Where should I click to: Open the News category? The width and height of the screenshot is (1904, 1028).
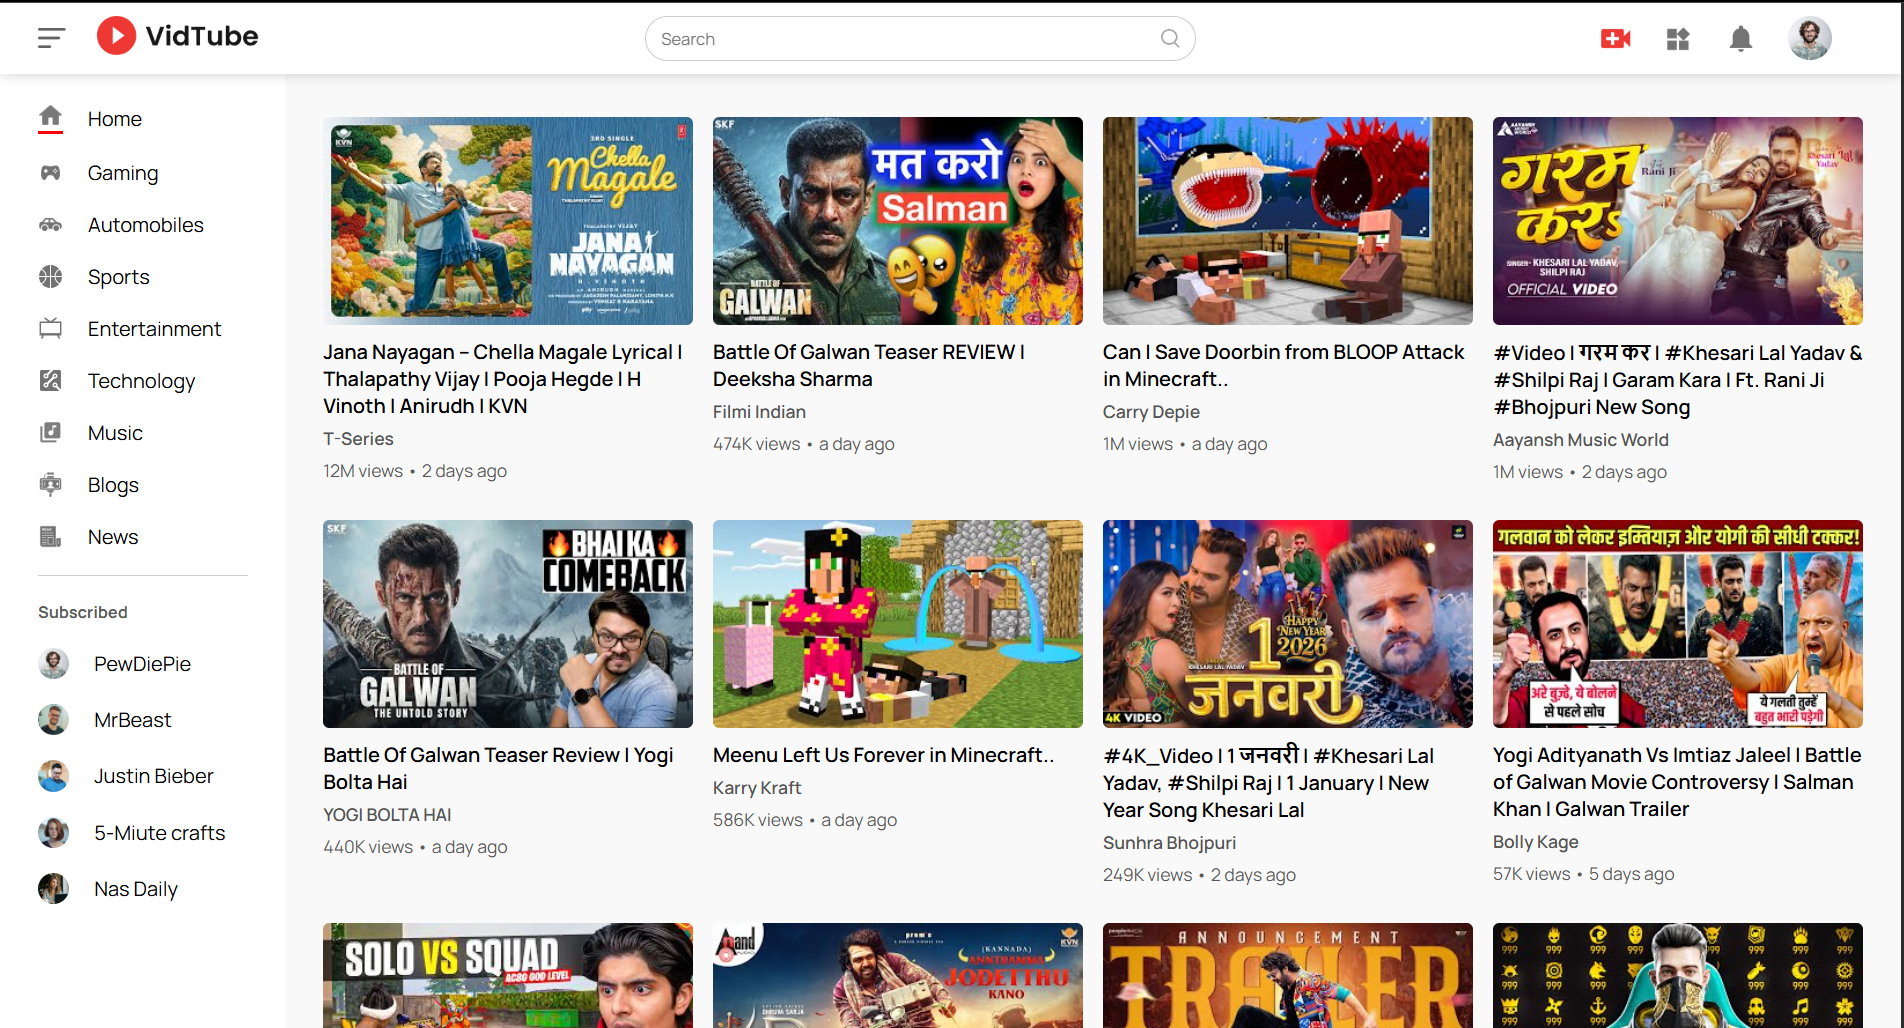click(113, 537)
